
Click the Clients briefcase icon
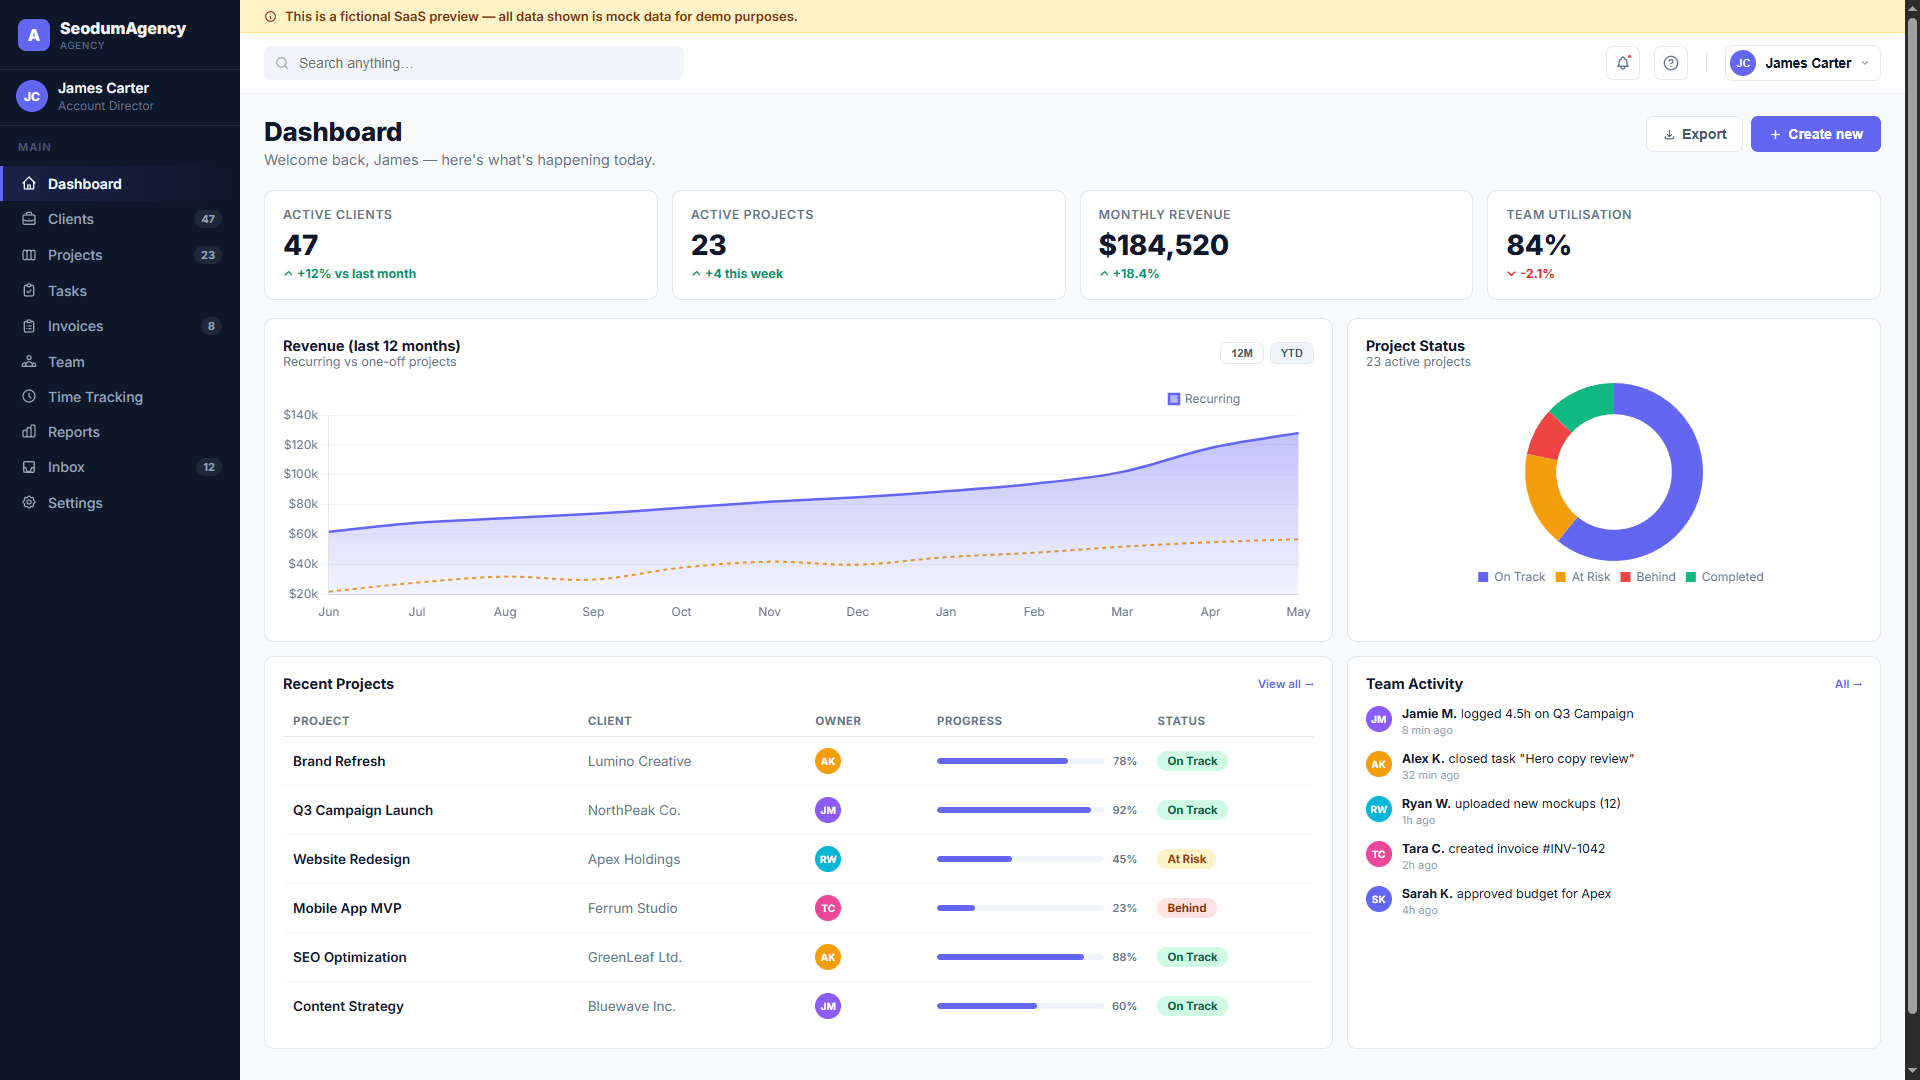click(x=29, y=219)
